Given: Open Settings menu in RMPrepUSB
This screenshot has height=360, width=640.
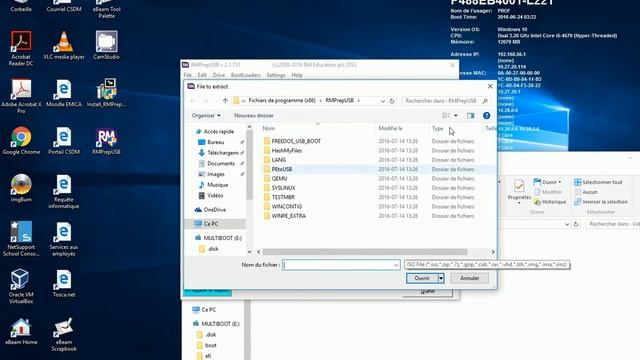Looking at the screenshot, I should coord(276,75).
